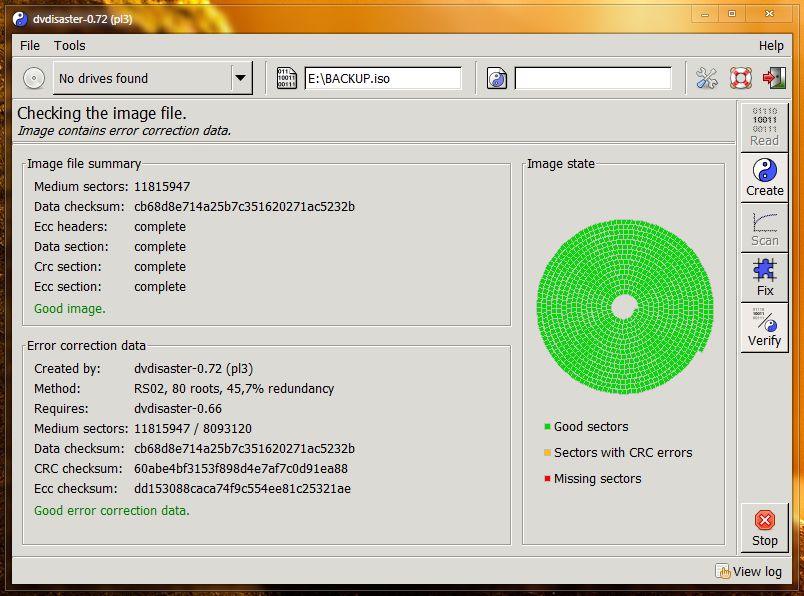Click the yellow CRC errors swatch

[547, 452]
